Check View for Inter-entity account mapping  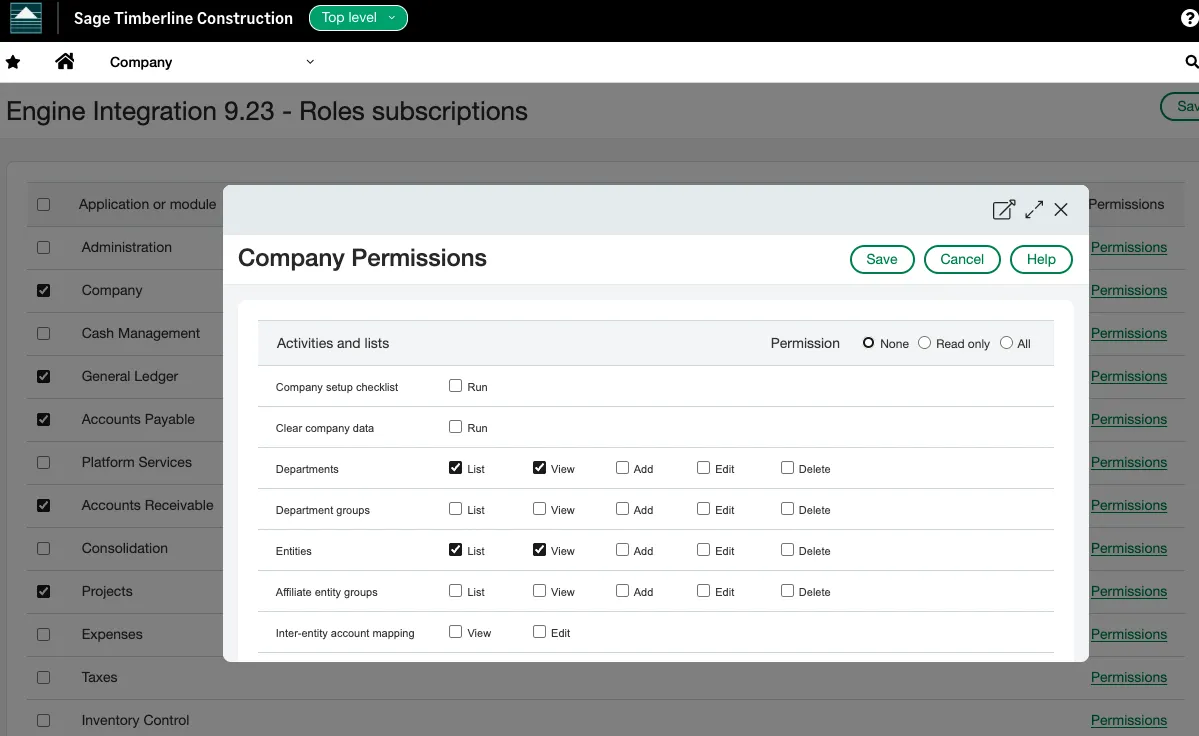click(456, 631)
